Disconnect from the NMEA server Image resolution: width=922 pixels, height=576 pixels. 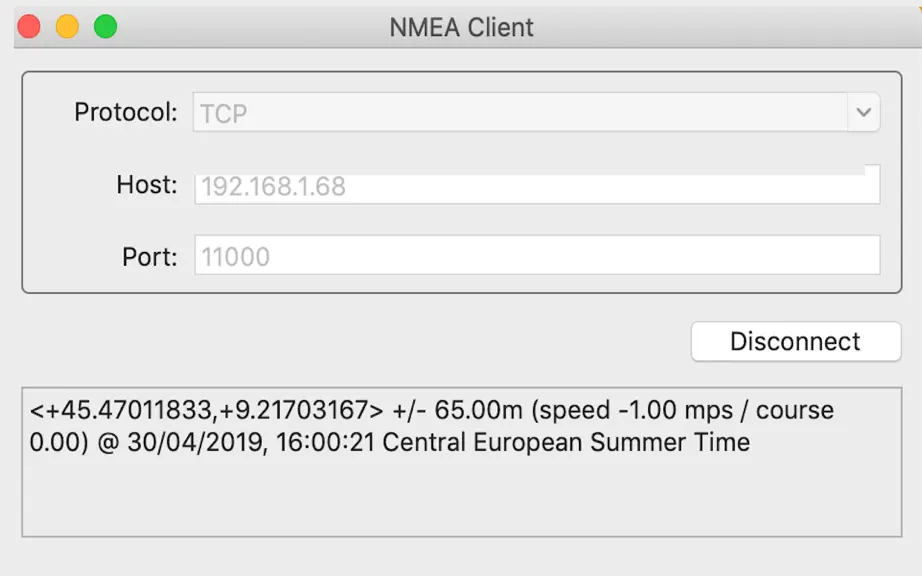point(796,341)
